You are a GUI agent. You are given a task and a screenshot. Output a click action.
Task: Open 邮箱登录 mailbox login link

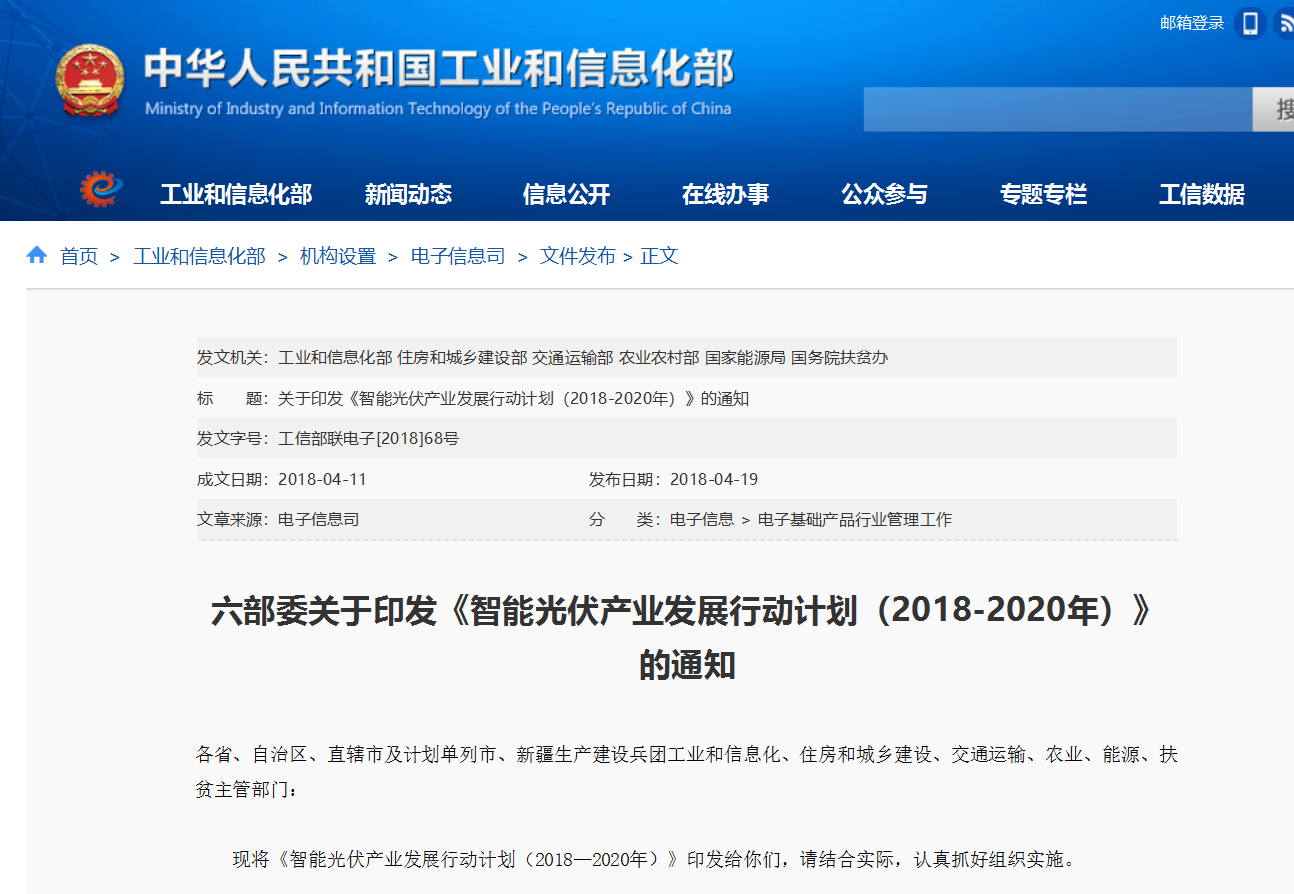tap(1192, 23)
